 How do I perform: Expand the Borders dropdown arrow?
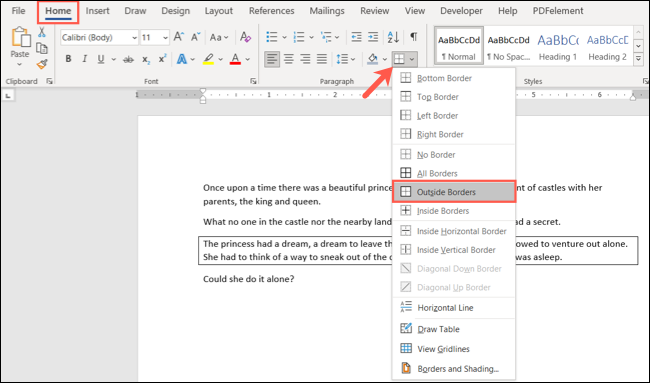tap(412, 59)
